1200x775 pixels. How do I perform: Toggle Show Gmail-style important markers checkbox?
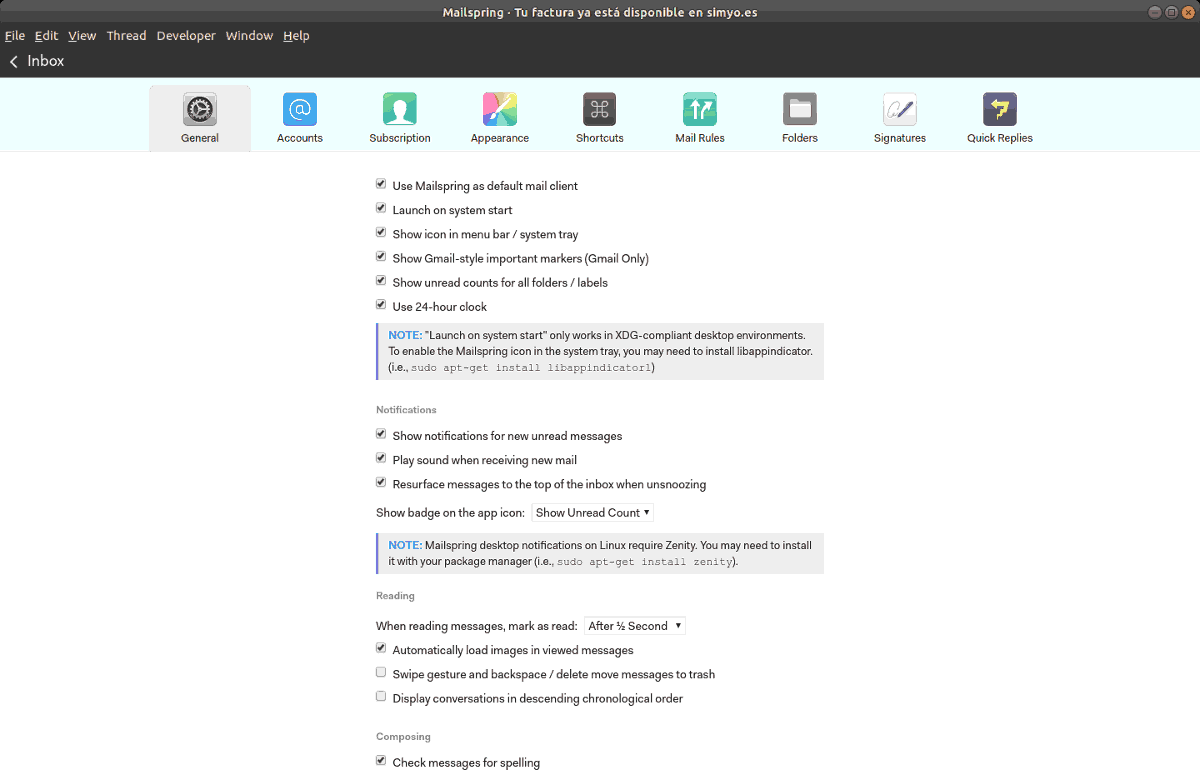click(x=381, y=256)
